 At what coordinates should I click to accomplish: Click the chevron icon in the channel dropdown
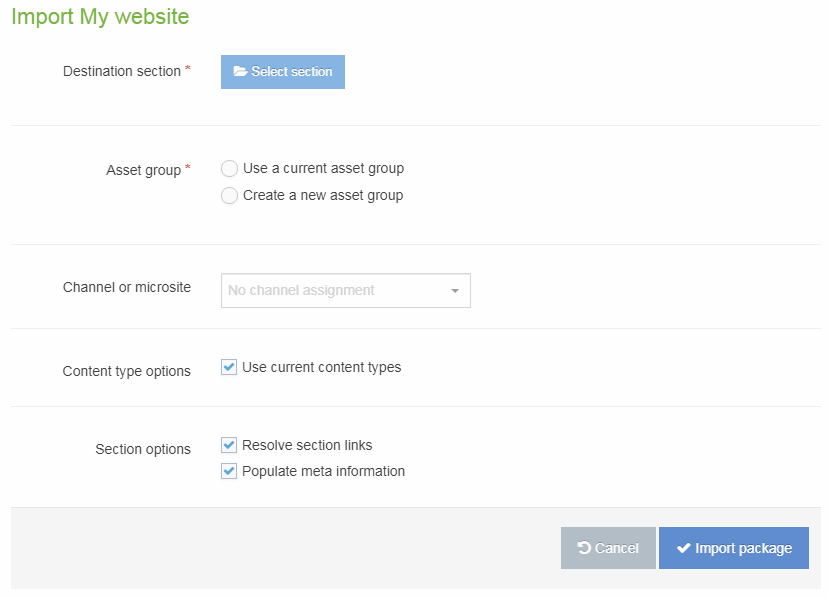tap(456, 290)
